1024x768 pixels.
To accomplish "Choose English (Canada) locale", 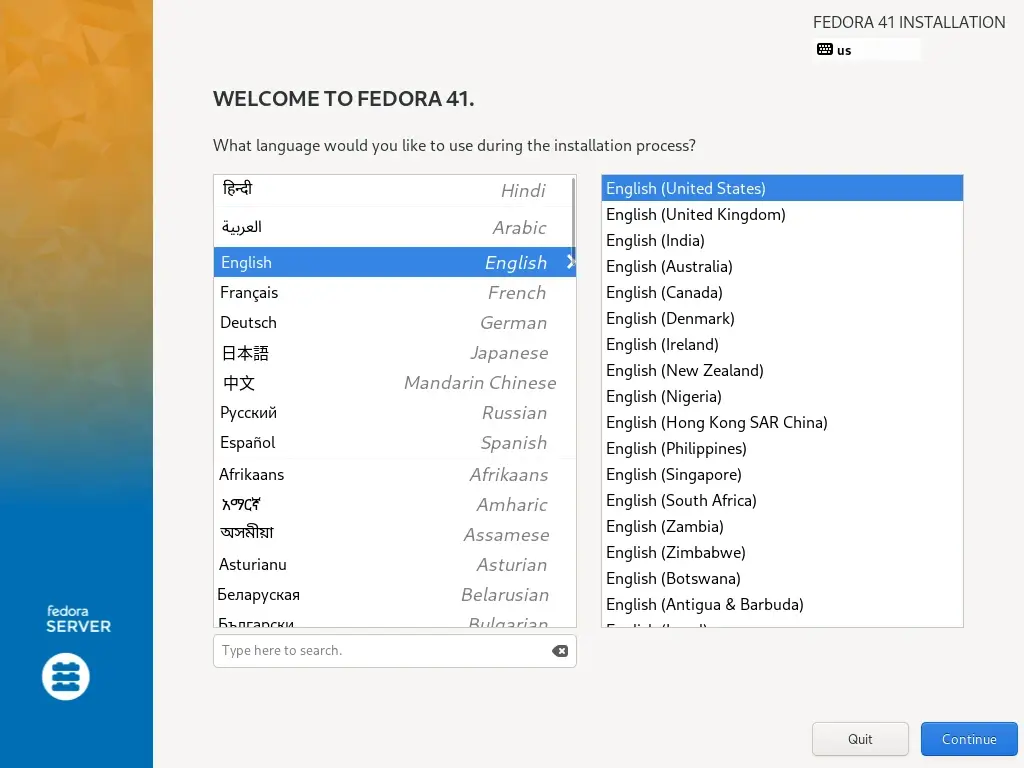I will pyautogui.click(x=782, y=293).
